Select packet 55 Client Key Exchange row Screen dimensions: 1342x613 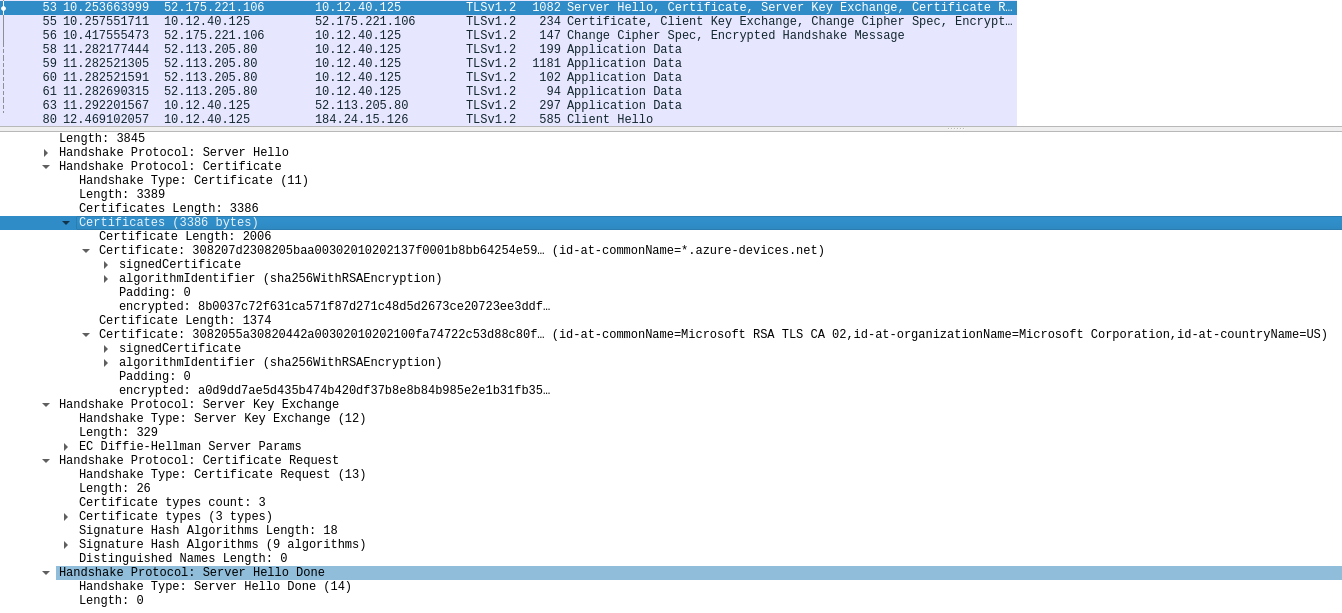pyautogui.click(x=508, y=22)
